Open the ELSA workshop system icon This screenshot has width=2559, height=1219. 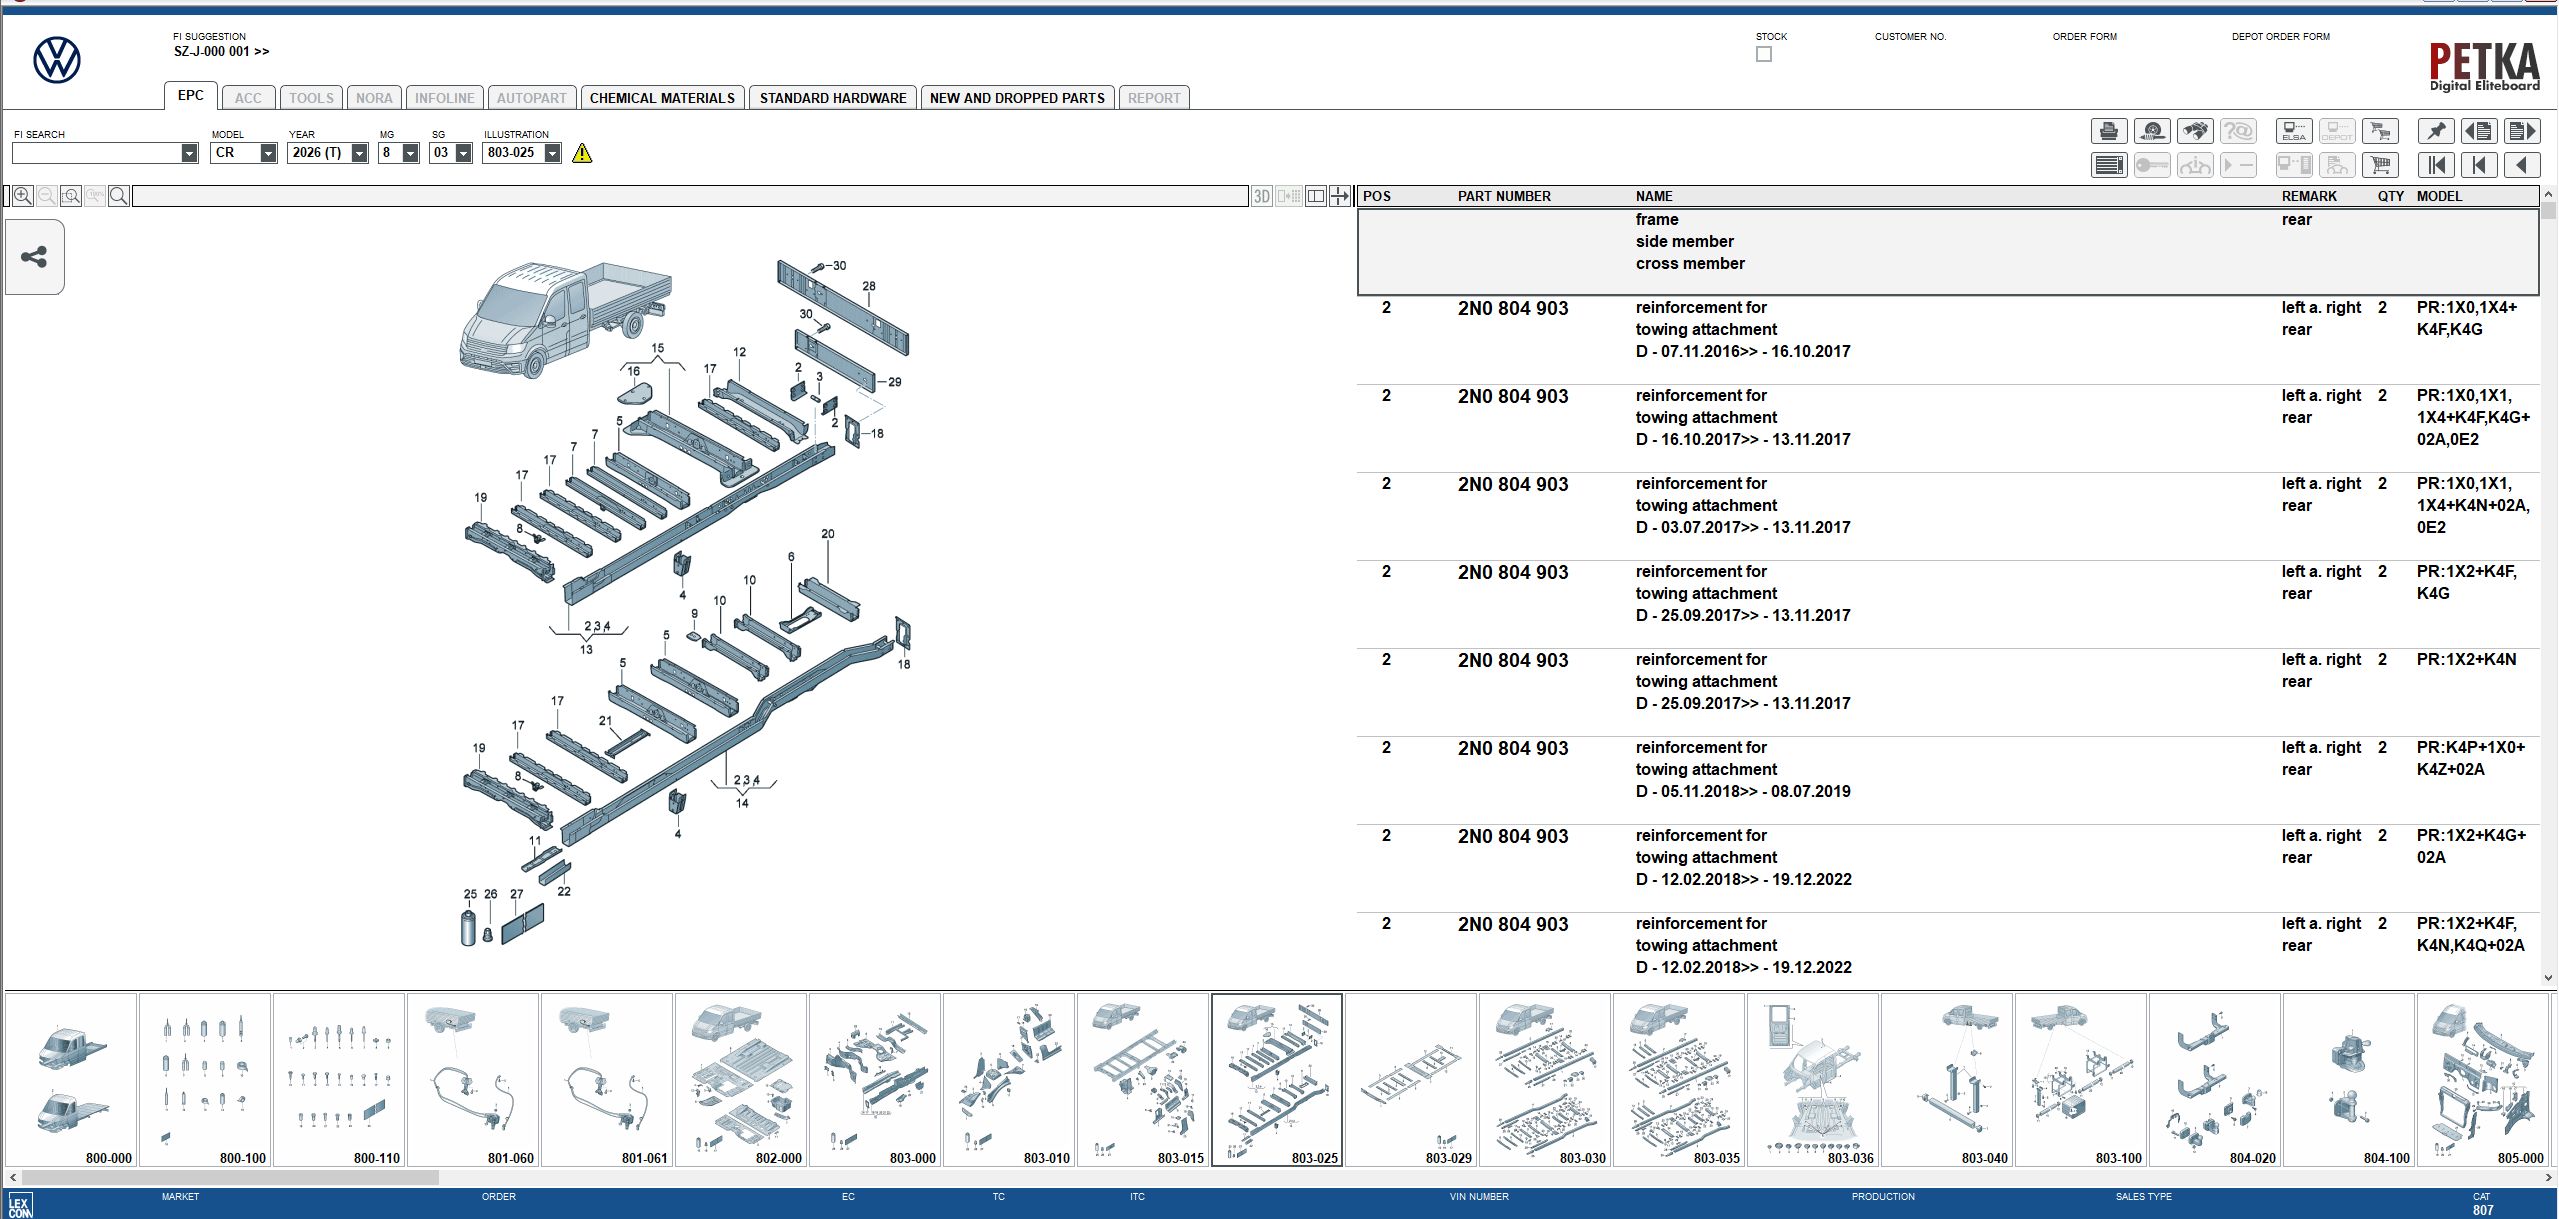(x=2294, y=130)
